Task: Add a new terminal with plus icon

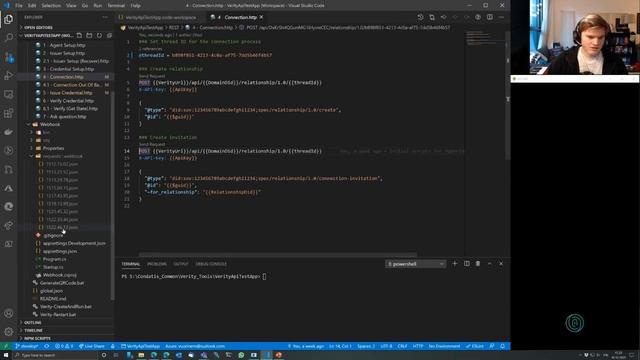Action: tap(455, 264)
